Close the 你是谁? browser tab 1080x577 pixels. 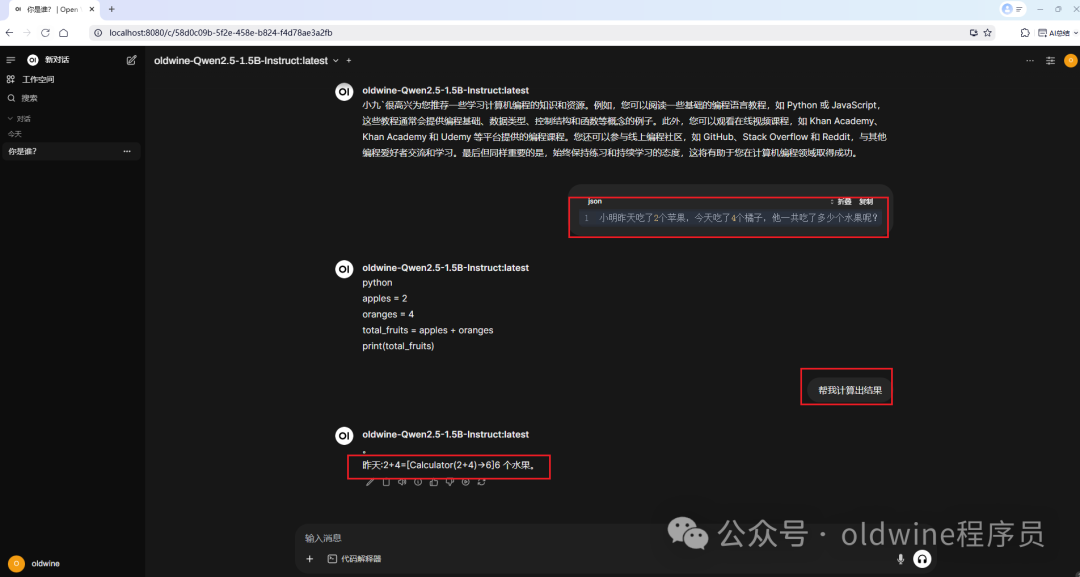click(x=92, y=9)
